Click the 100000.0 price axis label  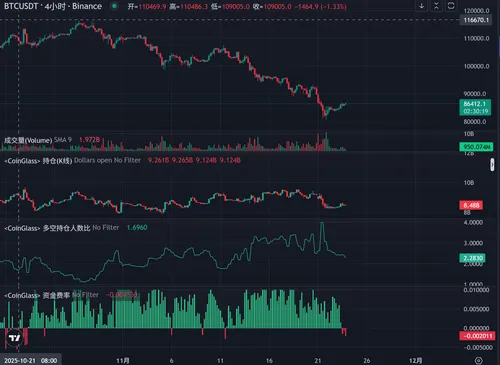tap(476, 66)
